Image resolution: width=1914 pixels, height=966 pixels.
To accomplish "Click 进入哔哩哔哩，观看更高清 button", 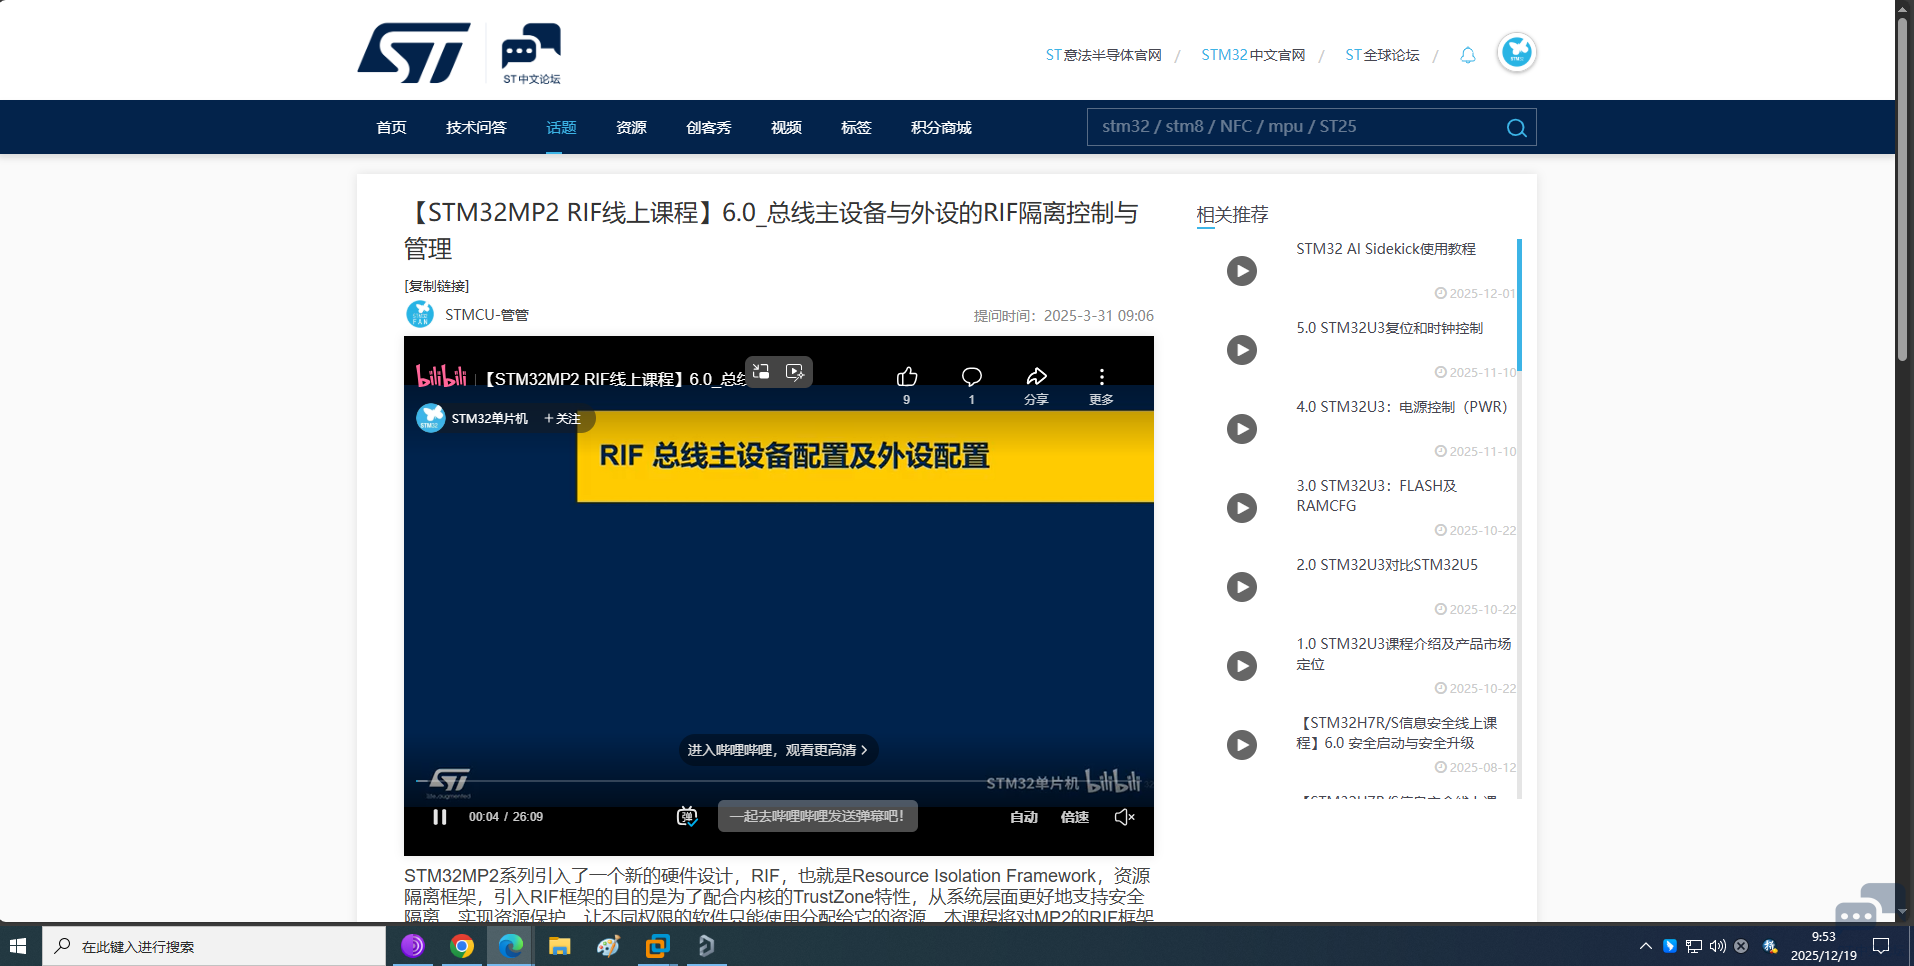I will [x=778, y=750].
